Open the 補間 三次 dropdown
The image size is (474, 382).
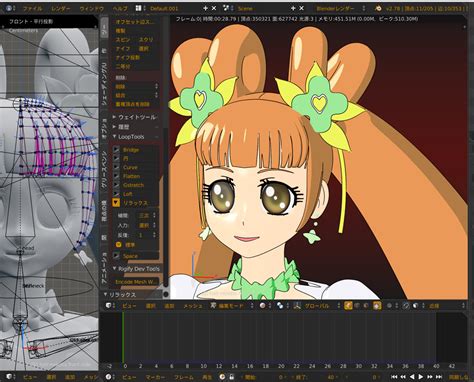[x=146, y=216]
